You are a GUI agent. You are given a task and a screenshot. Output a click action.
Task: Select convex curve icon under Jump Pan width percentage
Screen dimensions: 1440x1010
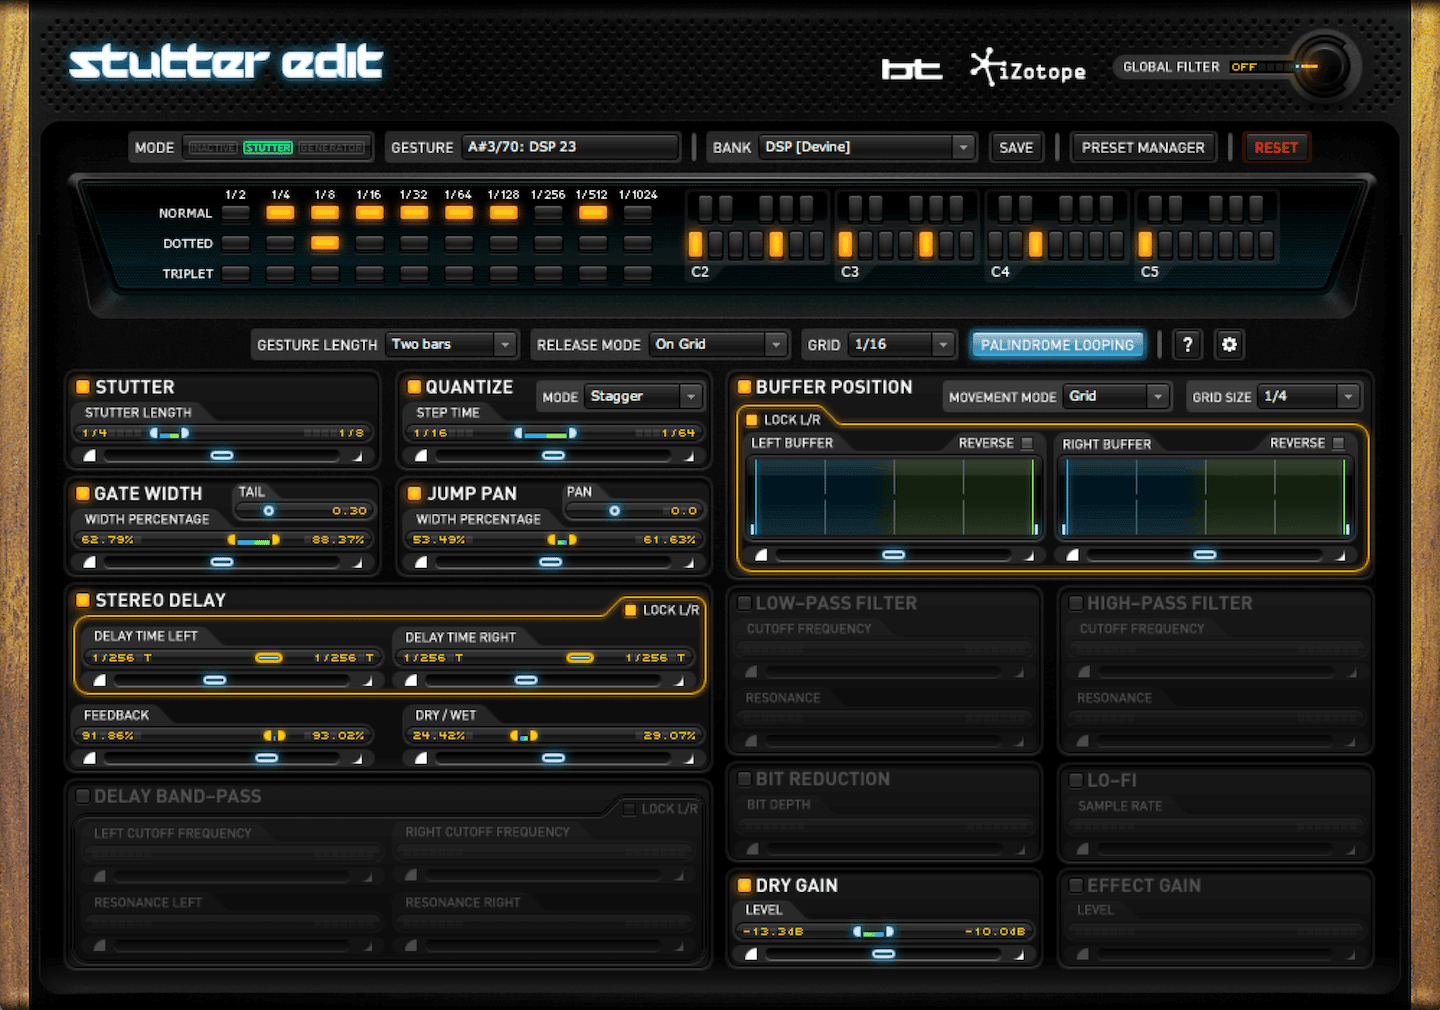pos(421,563)
